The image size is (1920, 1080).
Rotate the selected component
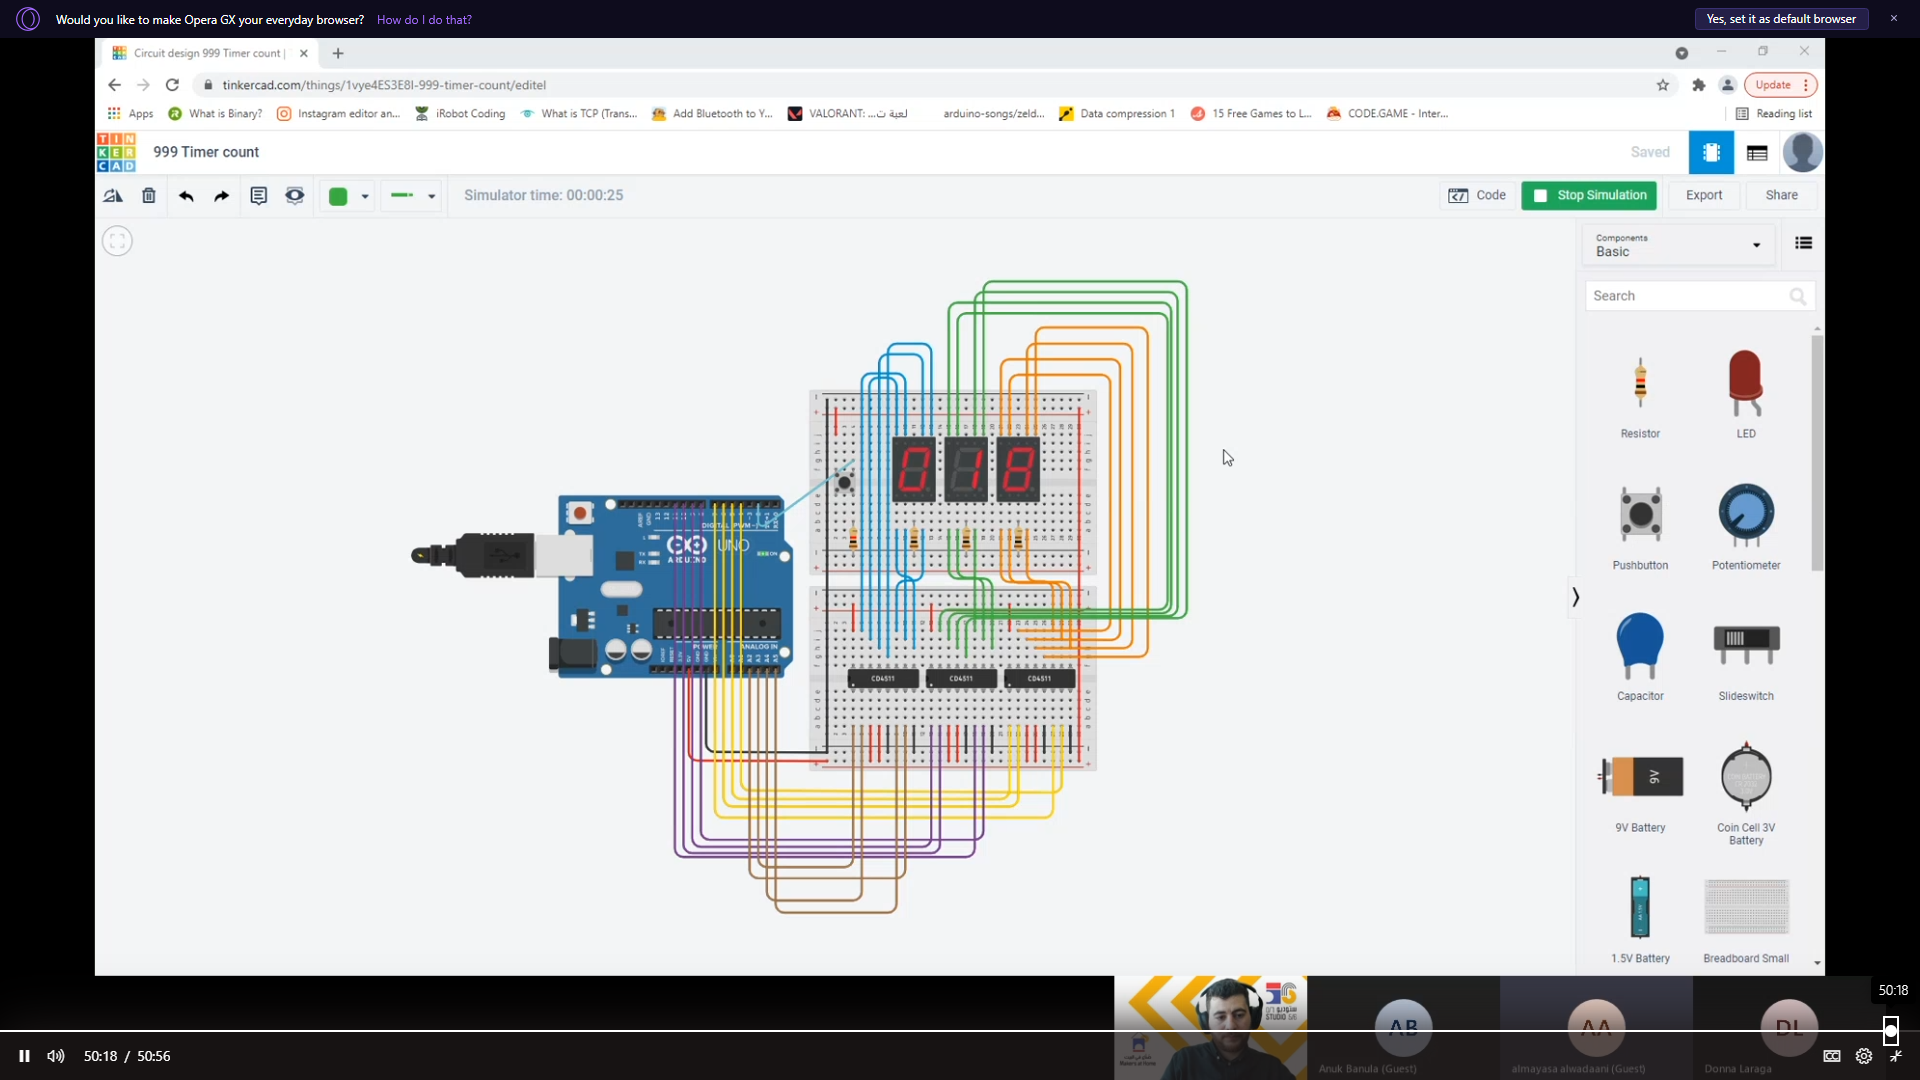pos(113,196)
